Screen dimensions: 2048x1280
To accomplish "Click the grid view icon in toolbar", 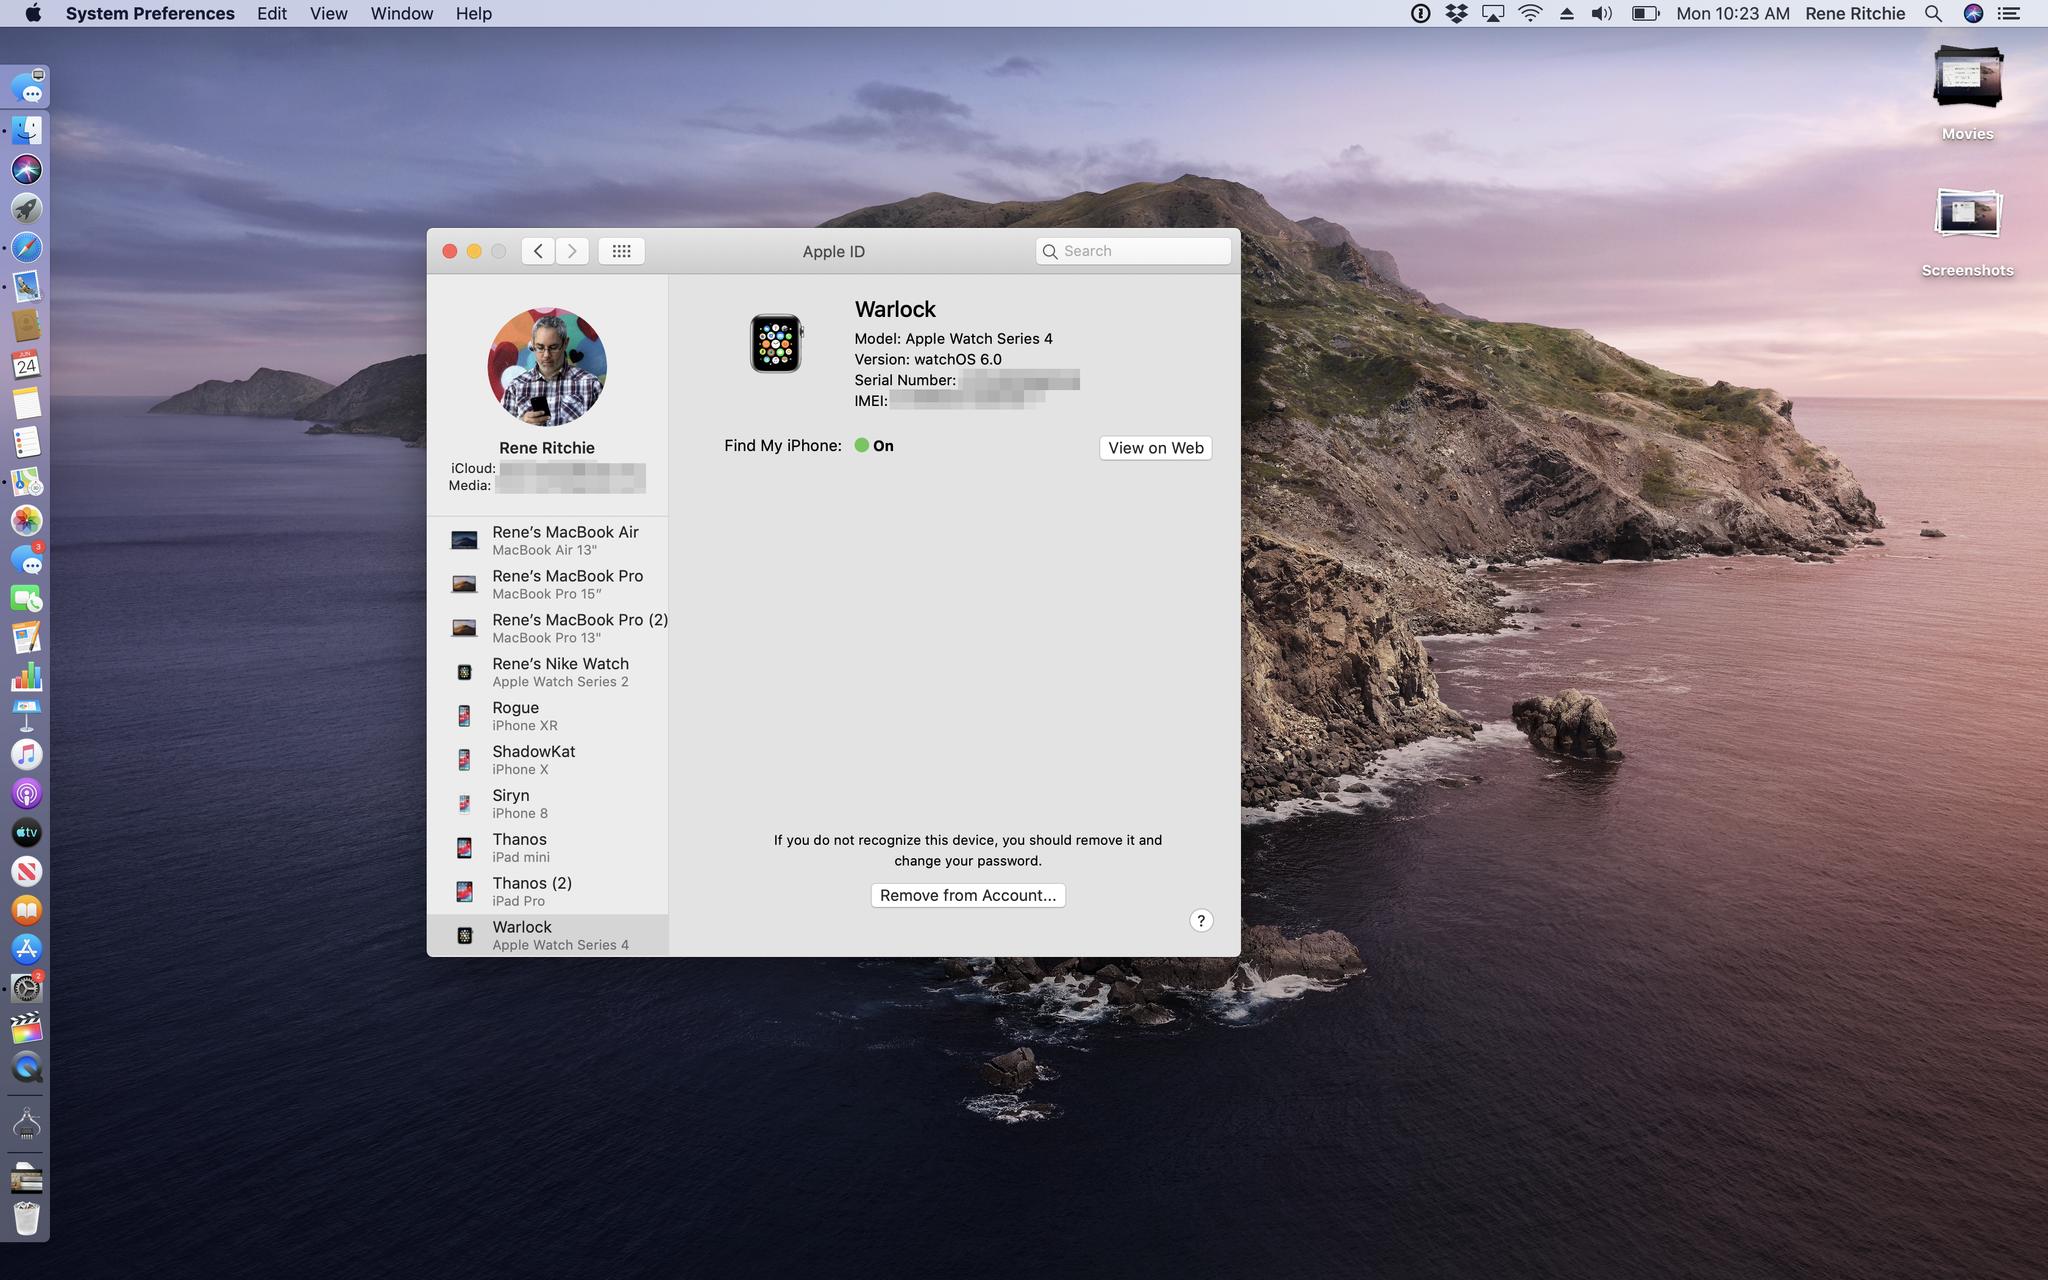I will pos(622,251).
